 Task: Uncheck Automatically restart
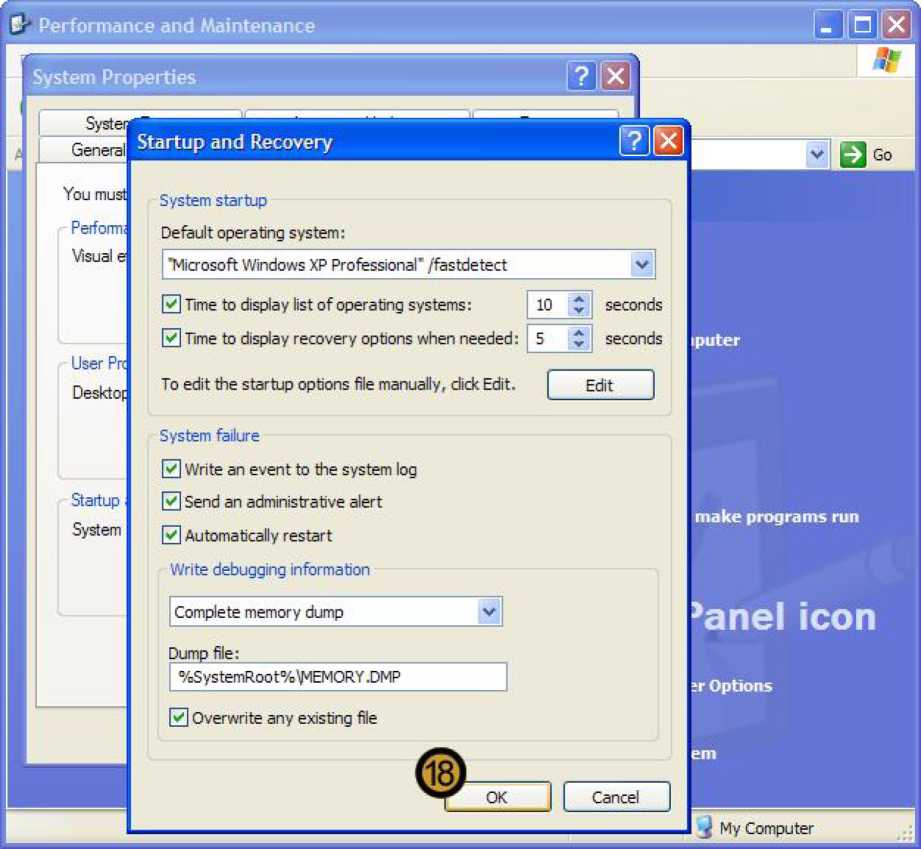(171, 535)
